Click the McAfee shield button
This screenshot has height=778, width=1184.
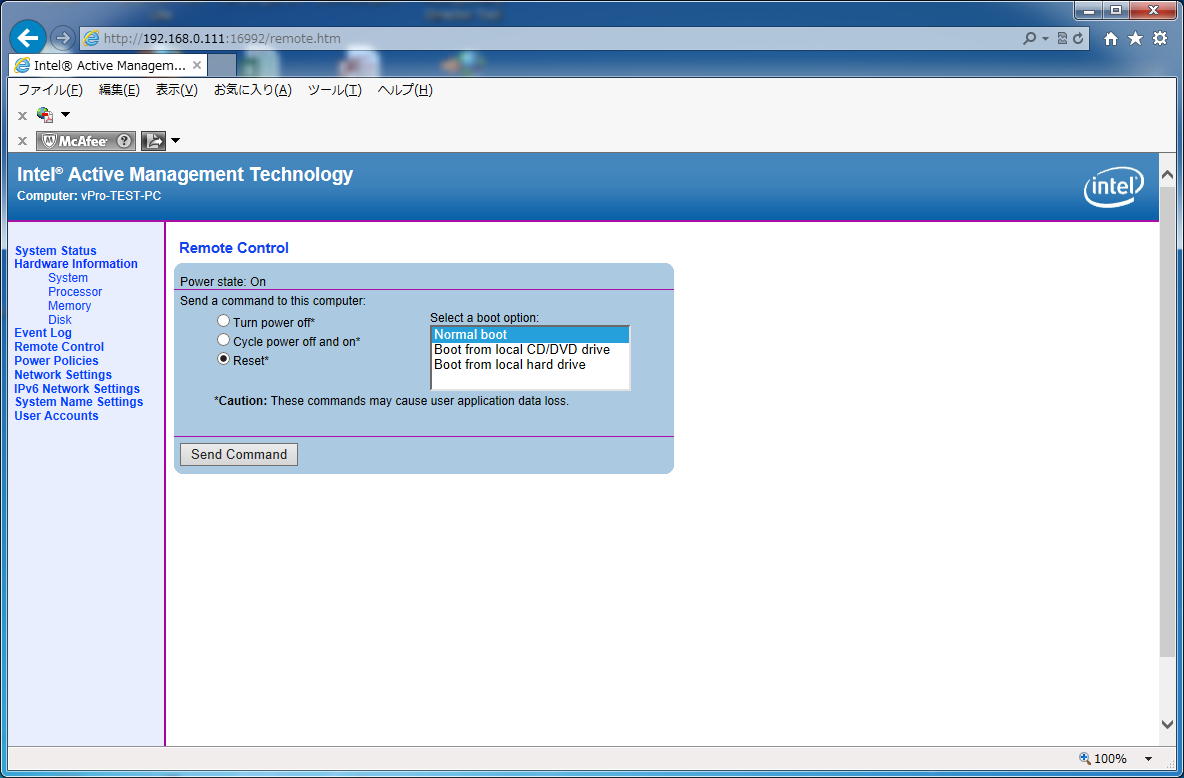pyautogui.click(x=76, y=141)
